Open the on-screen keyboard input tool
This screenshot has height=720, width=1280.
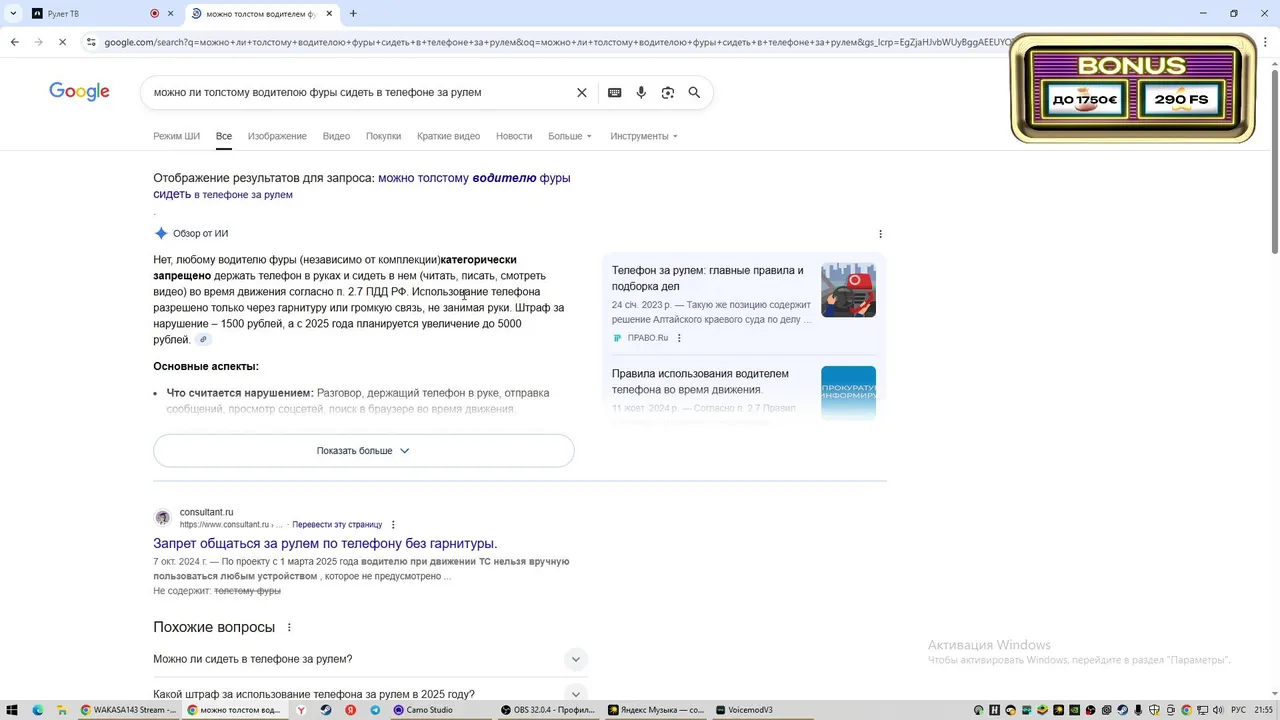point(614,92)
